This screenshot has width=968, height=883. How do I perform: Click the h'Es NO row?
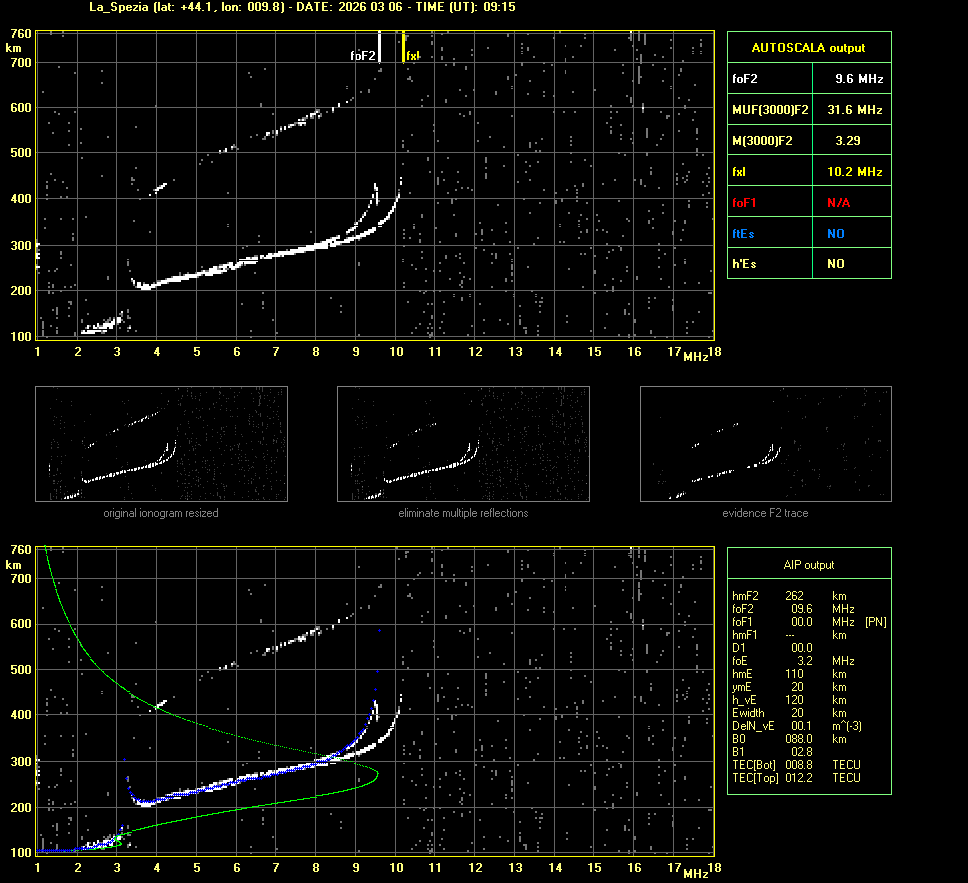808,264
